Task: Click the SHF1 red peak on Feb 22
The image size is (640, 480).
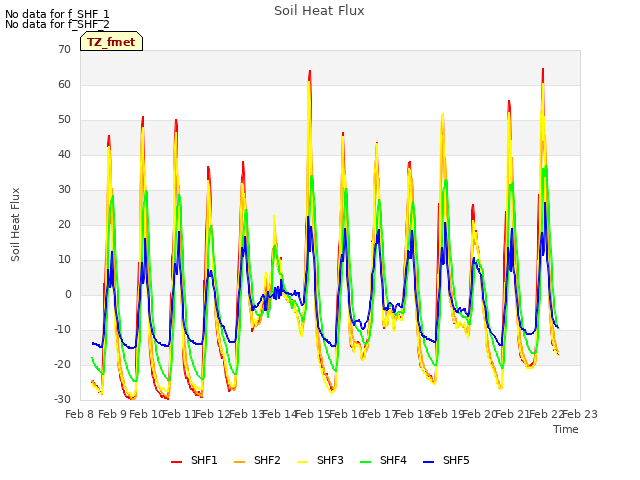Action: coord(543,69)
